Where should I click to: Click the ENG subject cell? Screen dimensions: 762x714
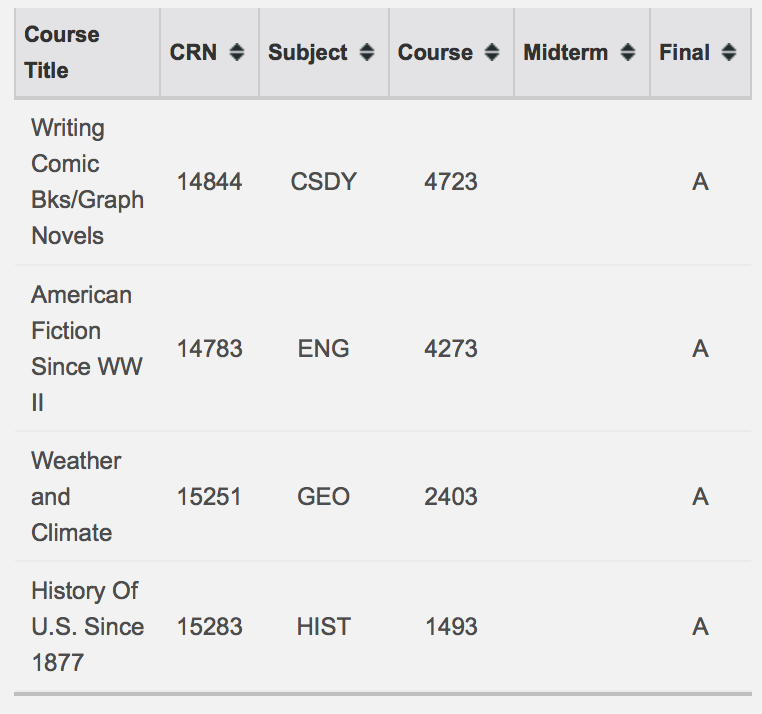323,348
